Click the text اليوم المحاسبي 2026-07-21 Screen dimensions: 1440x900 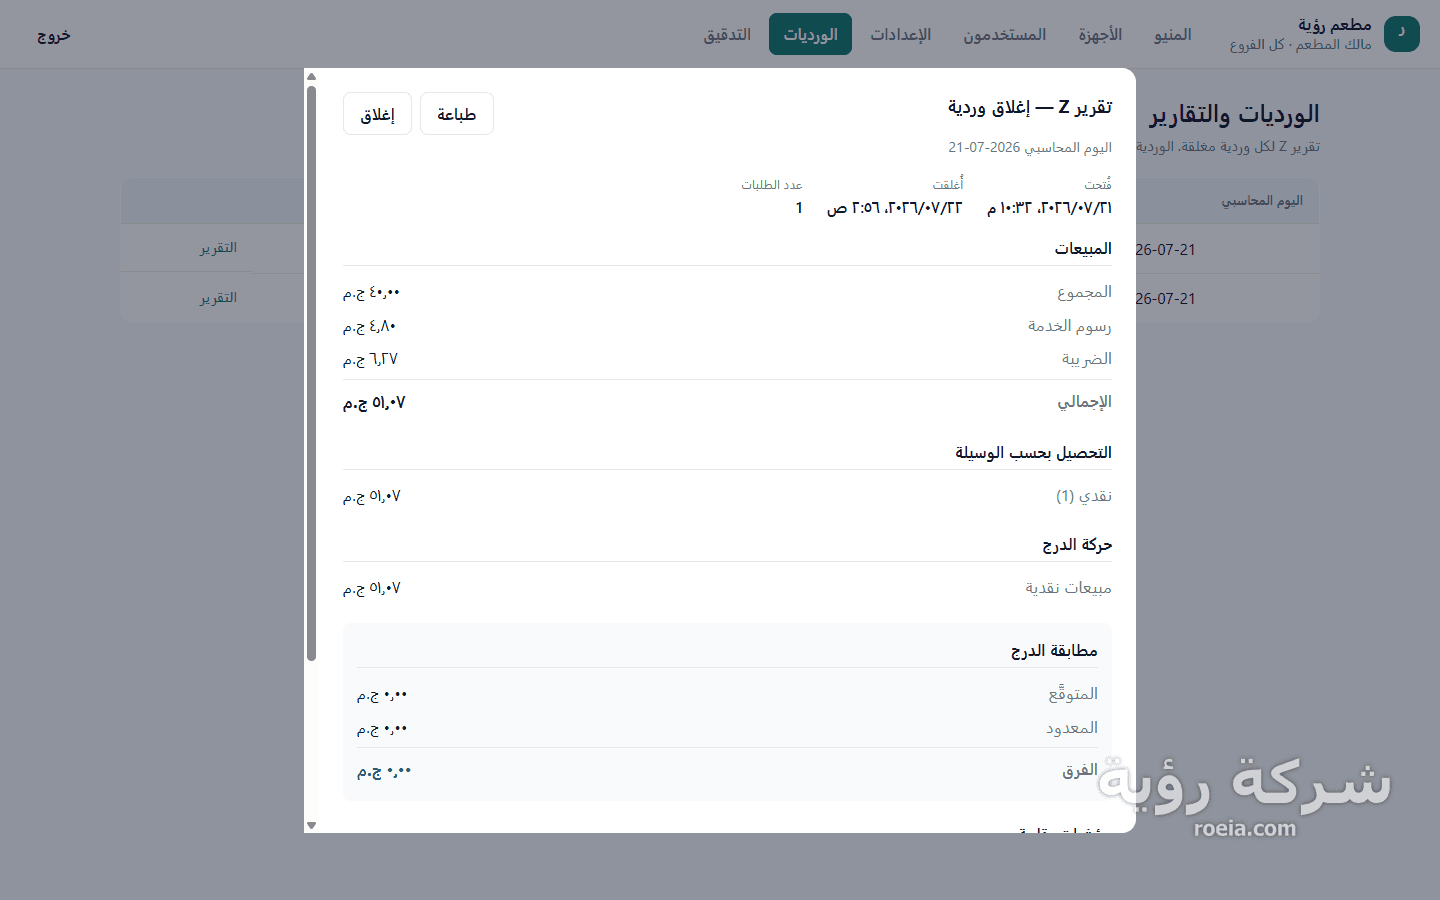(1030, 147)
